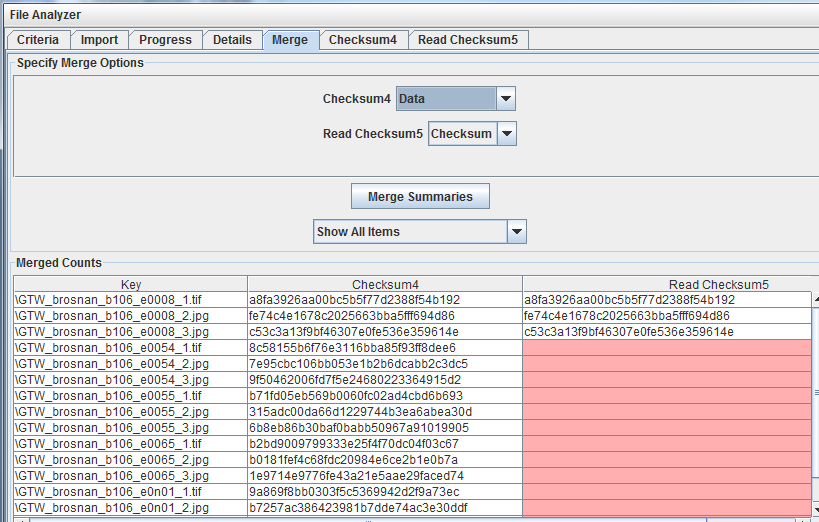Select the GTW_brosnan_b106_e0n01_1.tif row

[x=130, y=491]
